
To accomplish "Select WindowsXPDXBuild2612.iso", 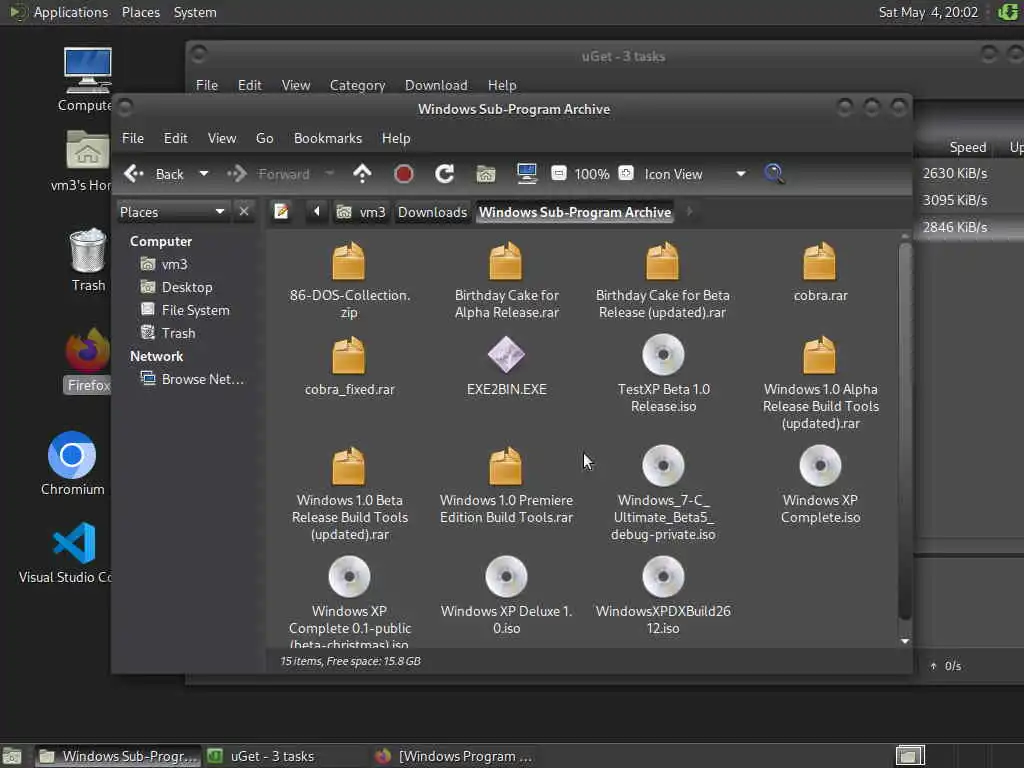I will [664, 596].
